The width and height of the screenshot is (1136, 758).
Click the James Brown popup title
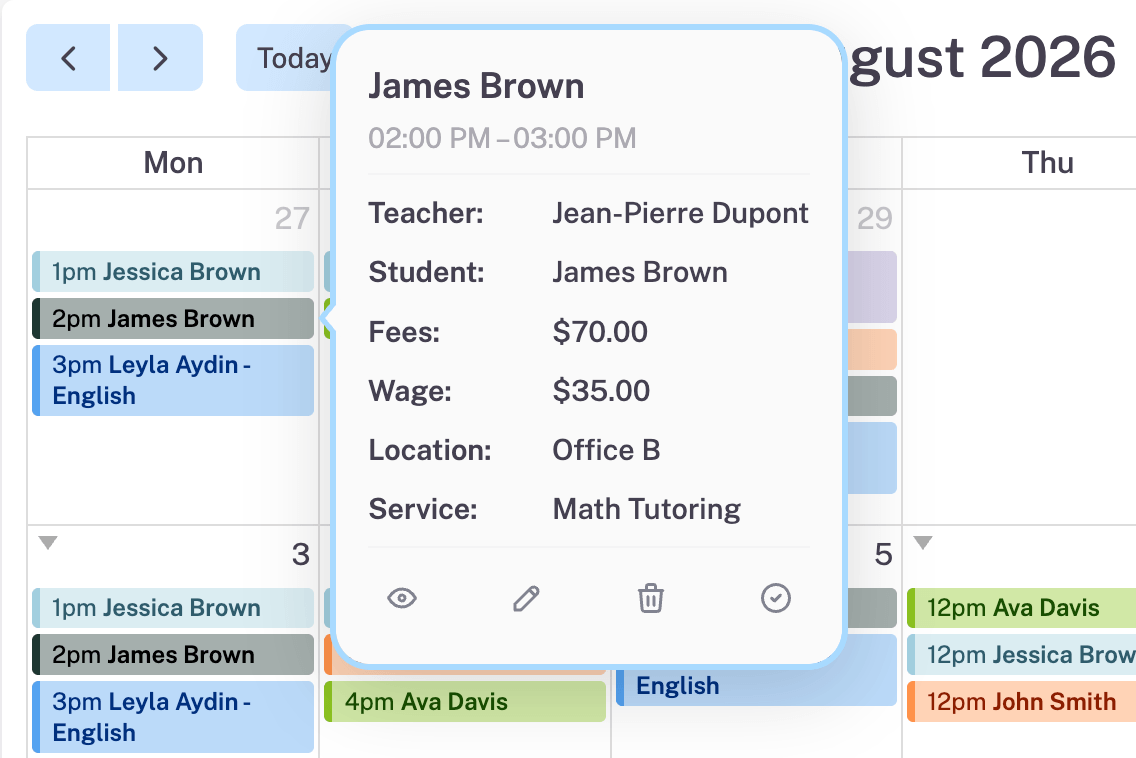point(476,86)
